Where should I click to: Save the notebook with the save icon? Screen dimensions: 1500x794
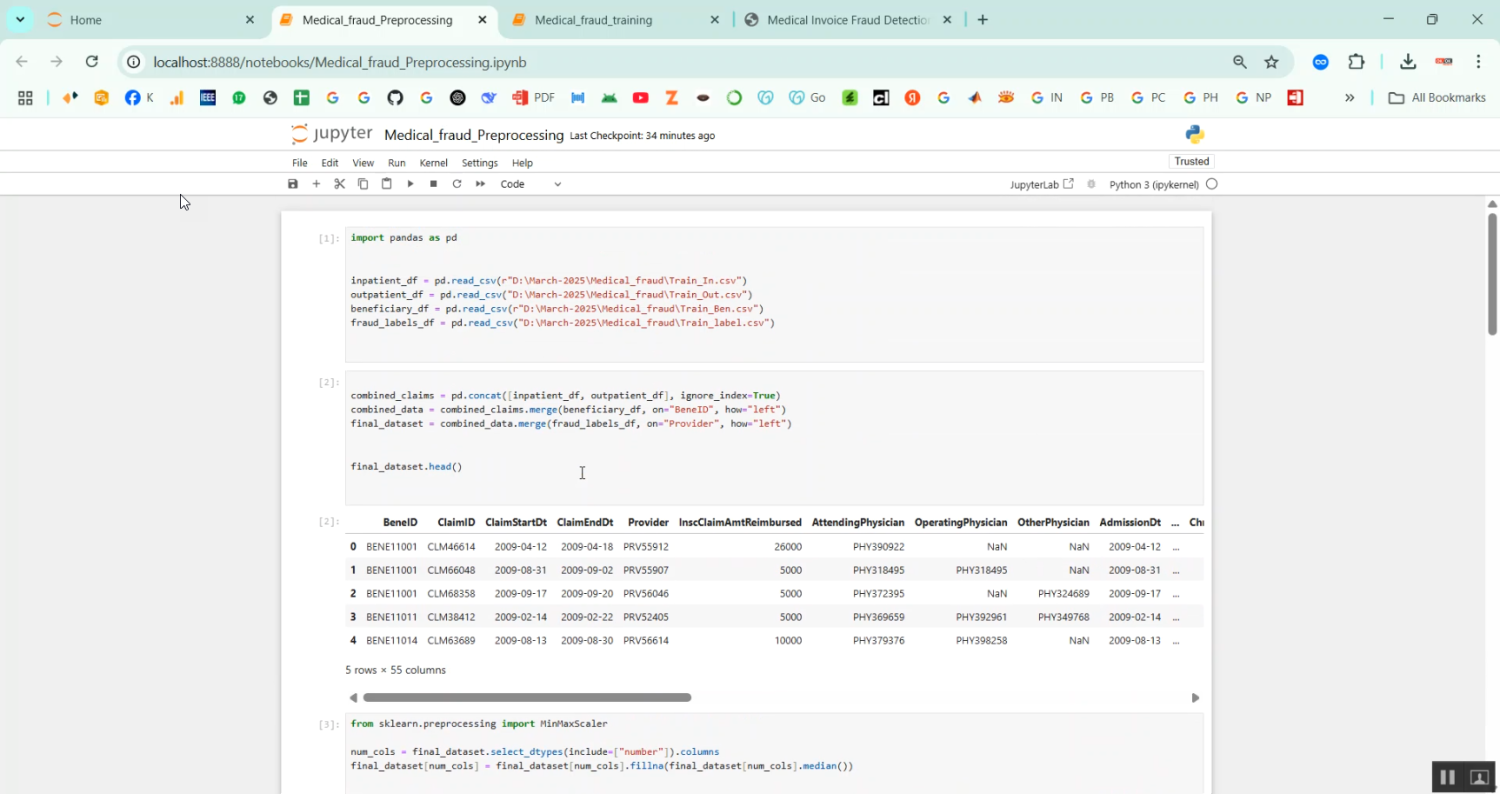coord(293,184)
